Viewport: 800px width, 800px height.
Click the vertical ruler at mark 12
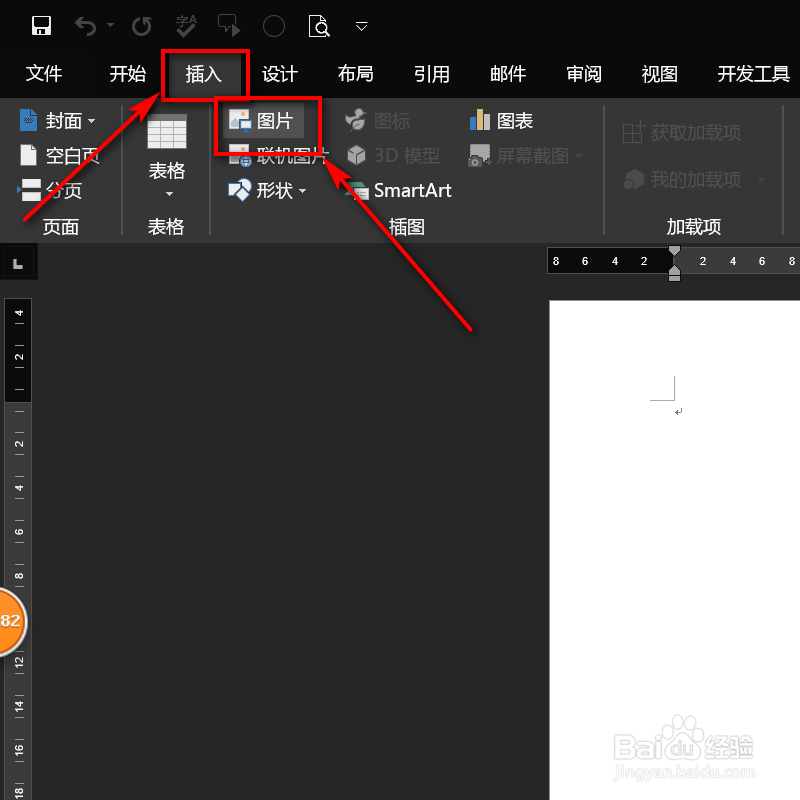19,662
